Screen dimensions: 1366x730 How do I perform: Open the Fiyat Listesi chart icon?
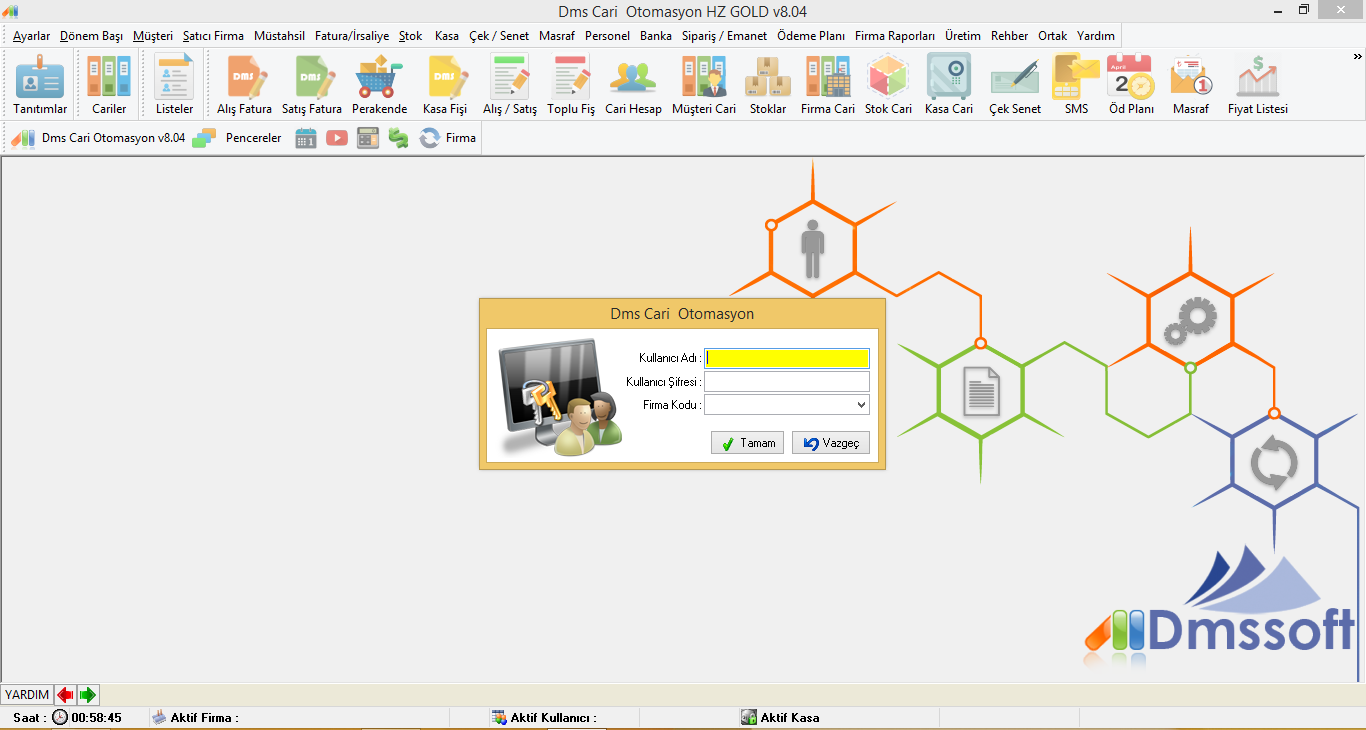point(1258,85)
